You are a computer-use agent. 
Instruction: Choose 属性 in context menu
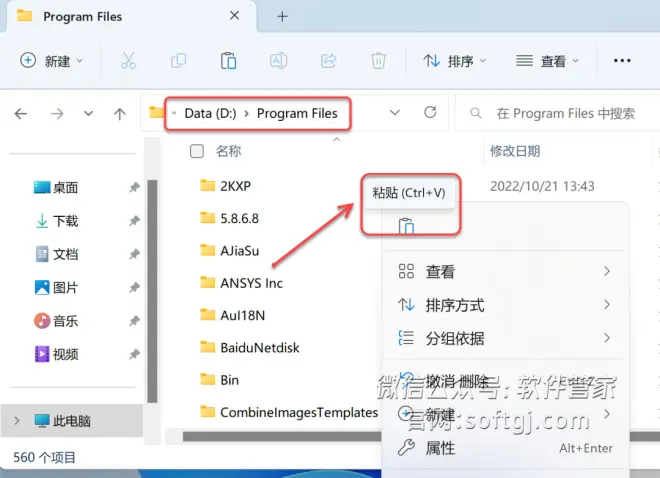click(504, 448)
